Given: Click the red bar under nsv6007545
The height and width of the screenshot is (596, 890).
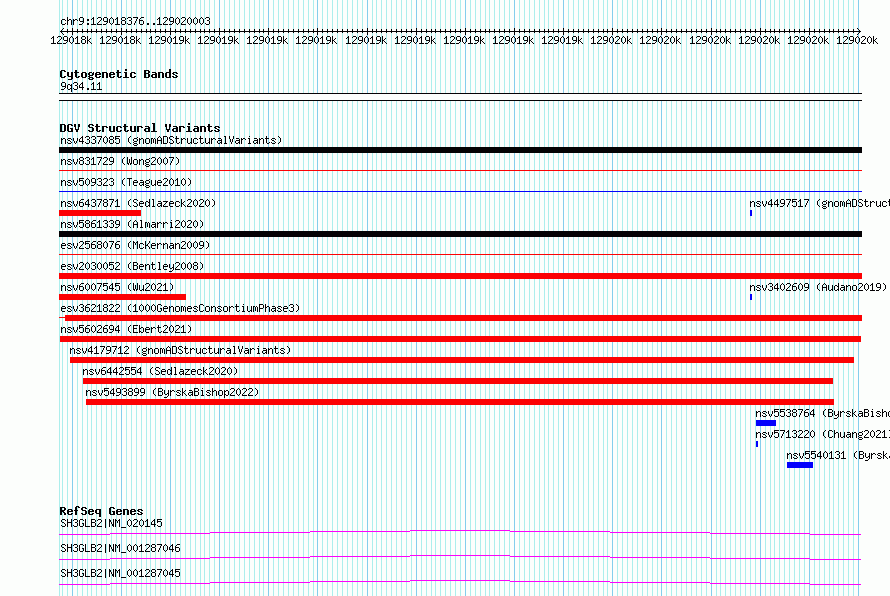Looking at the screenshot, I should coord(123,297).
